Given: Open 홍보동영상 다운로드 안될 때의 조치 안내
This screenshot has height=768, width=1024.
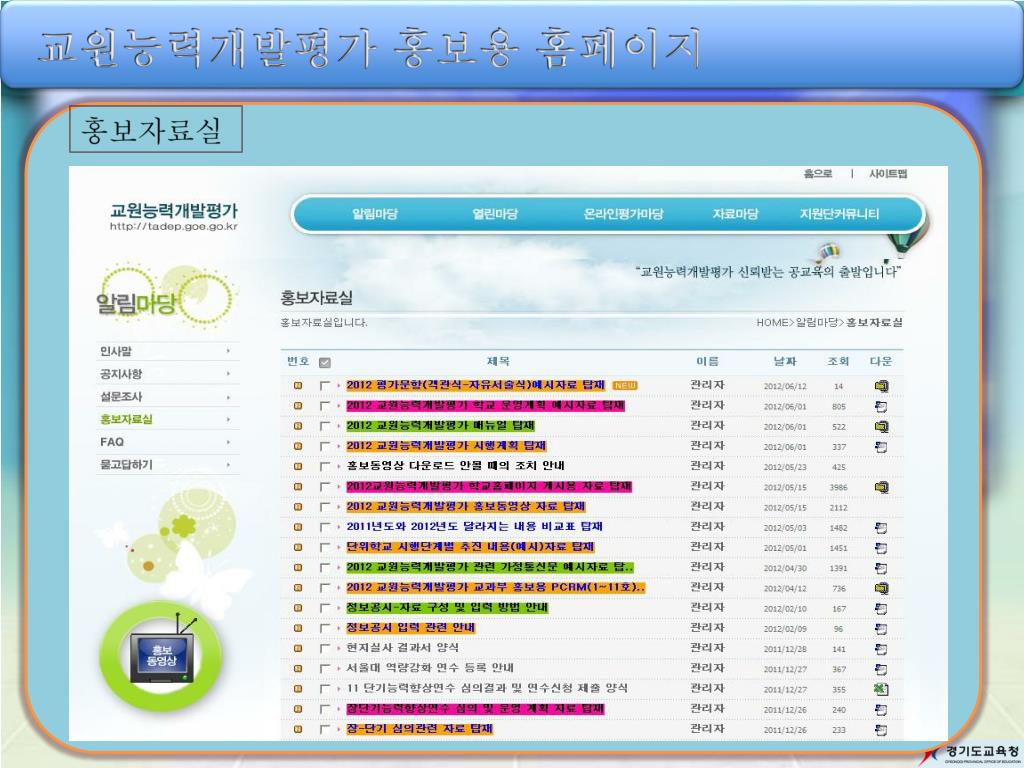Looking at the screenshot, I should tap(456, 466).
